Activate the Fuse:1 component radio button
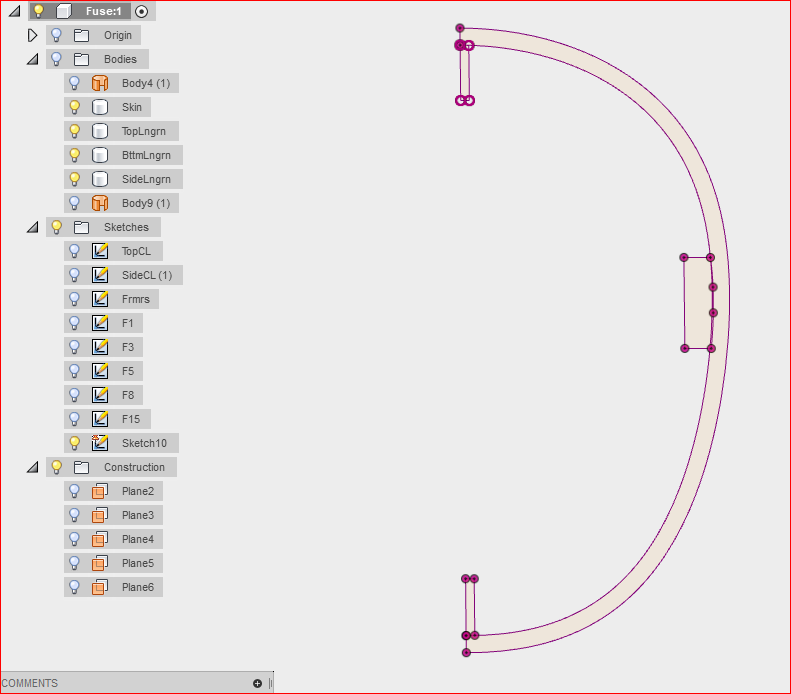 pos(142,11)
